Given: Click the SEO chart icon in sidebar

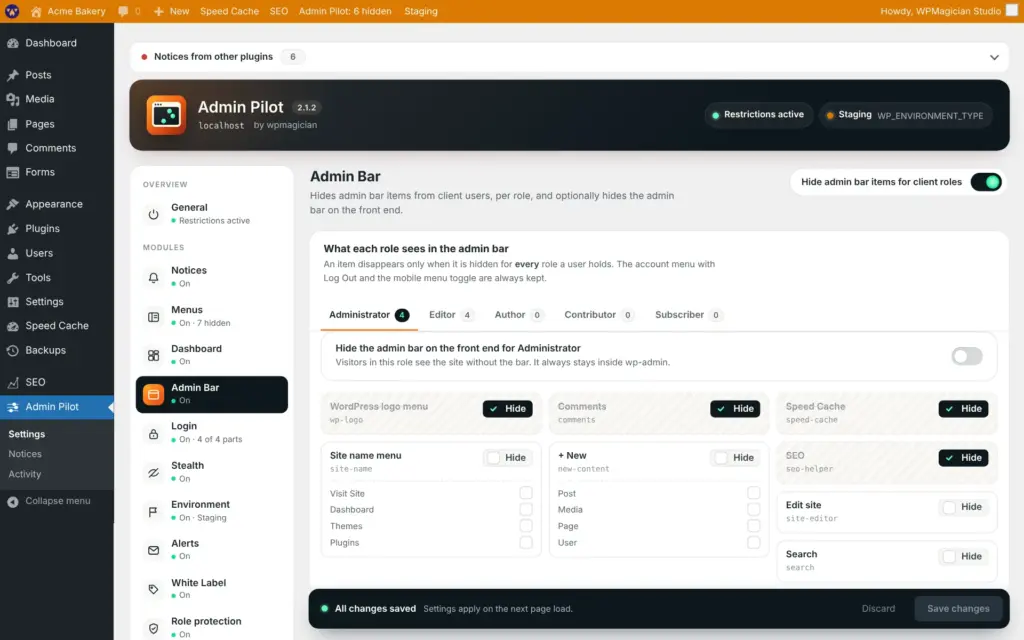Looking at the screenshot, I should [x=13, y=383].
